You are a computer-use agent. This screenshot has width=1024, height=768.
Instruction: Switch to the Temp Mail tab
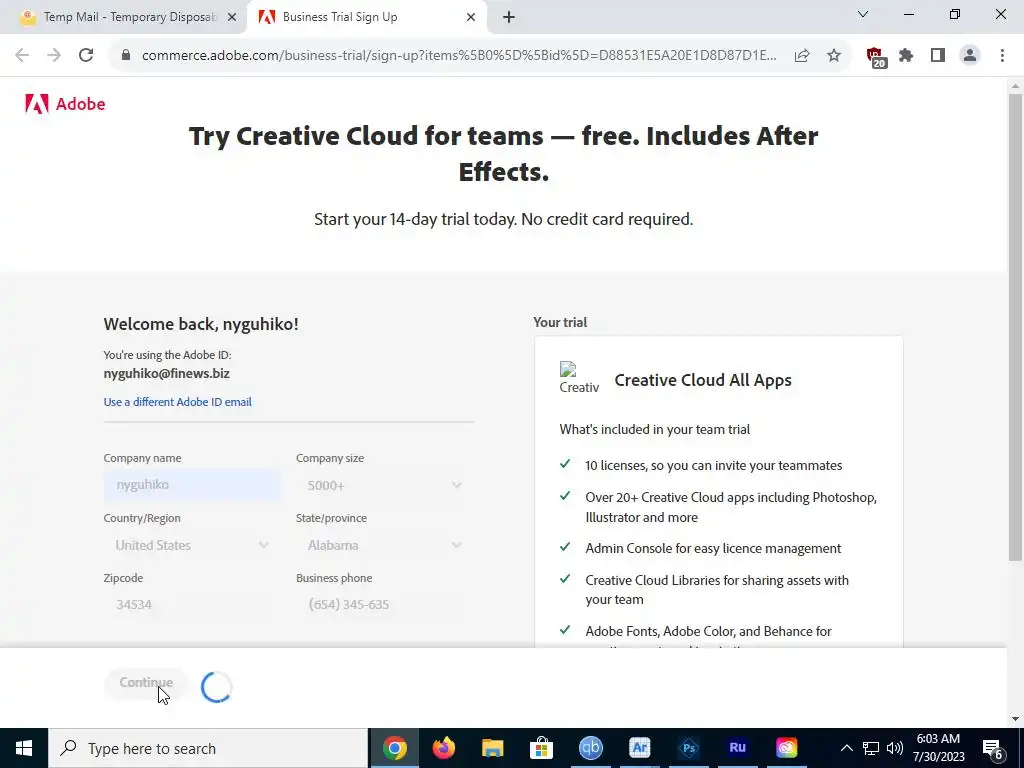click(124, 17)
